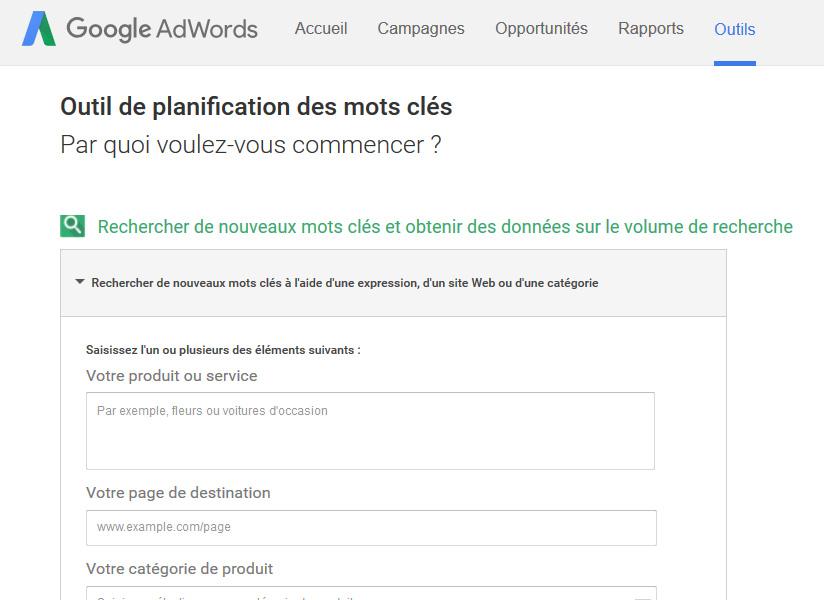The width and height of the screenshot is (824, 600).
Task: Click the 'Votre page de destination' field
Action: (372, 527)
